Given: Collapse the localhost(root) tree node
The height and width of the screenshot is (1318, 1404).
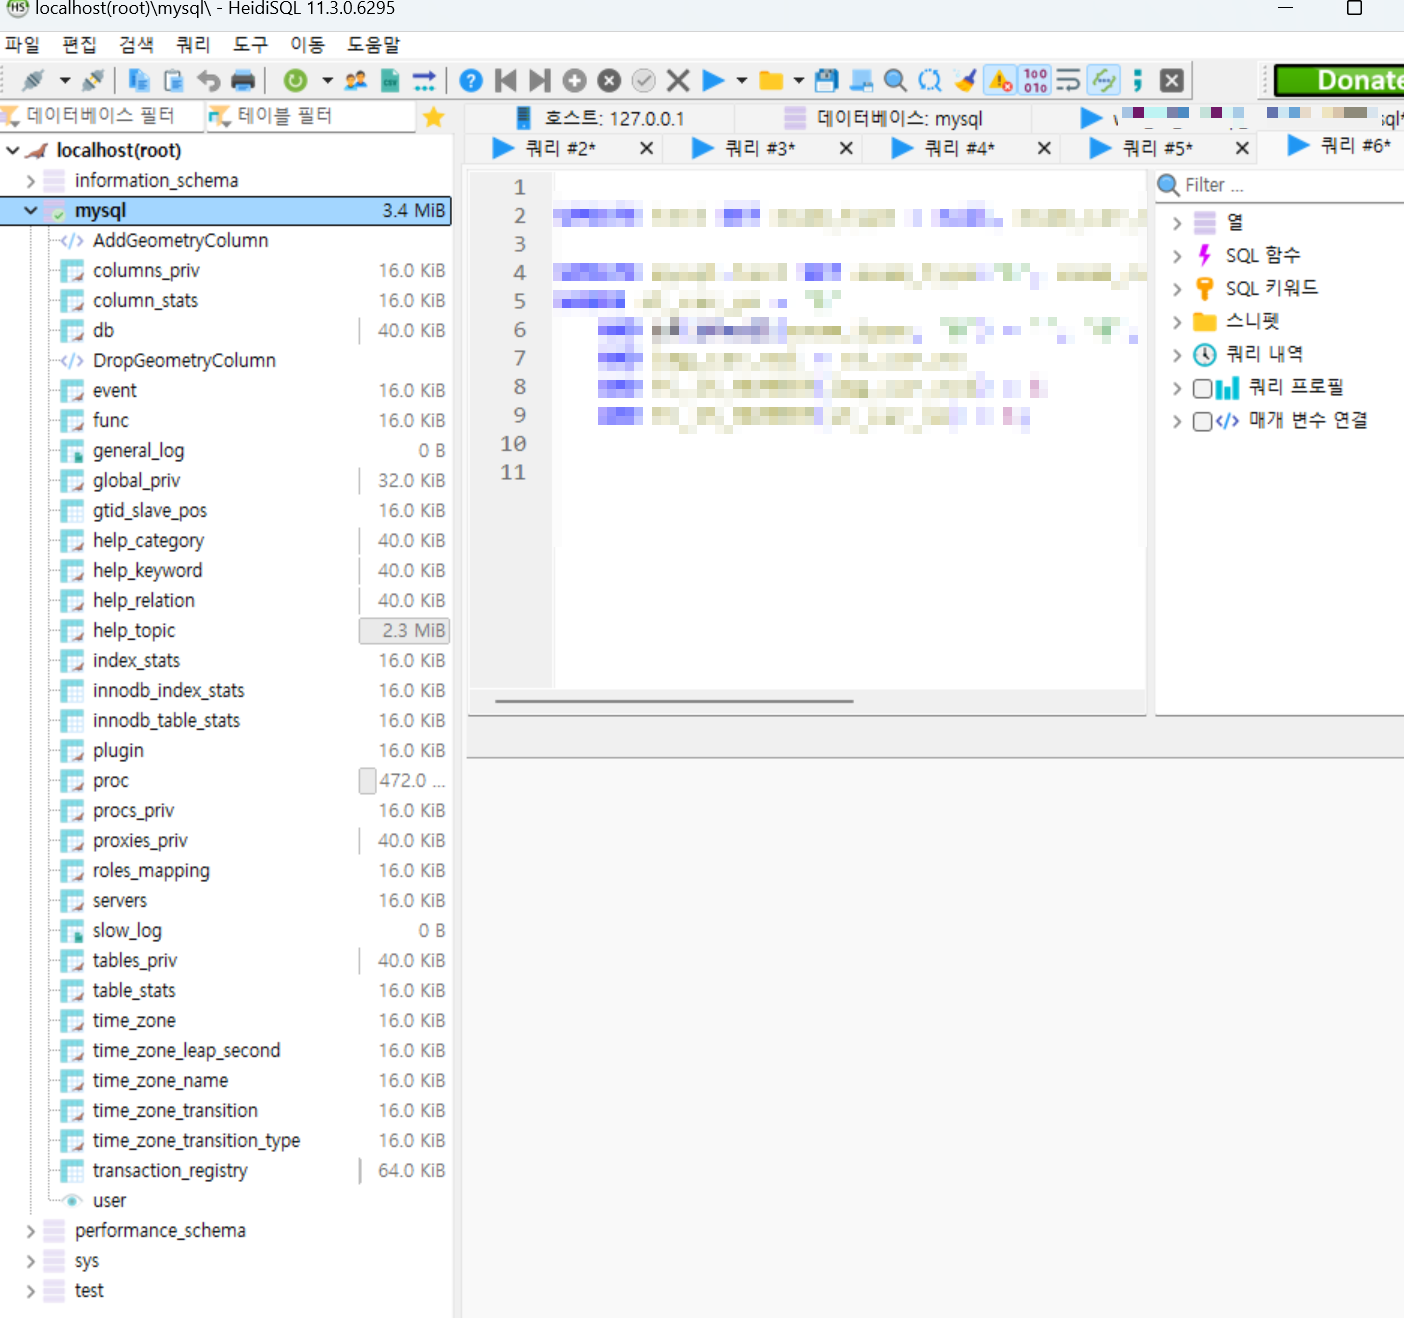Looking at the screenshot, I should point(13,150).
